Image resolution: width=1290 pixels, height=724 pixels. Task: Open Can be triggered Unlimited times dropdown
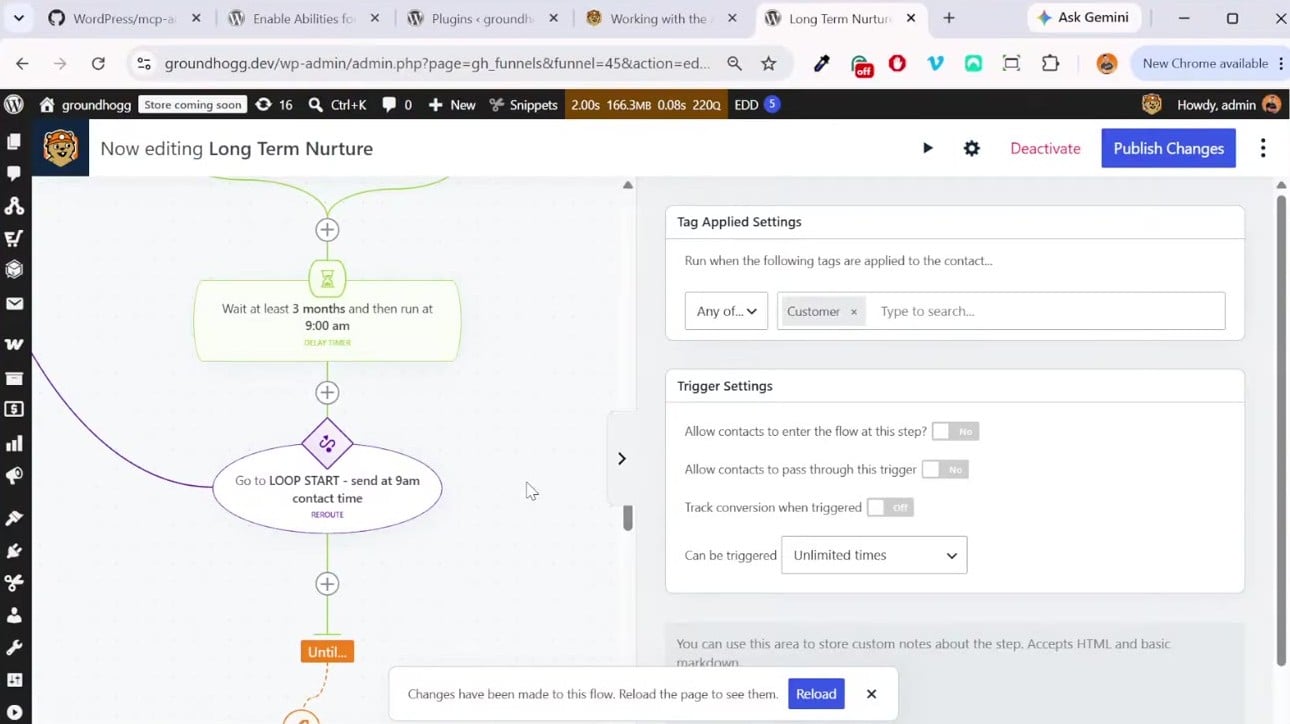(x=874, y=555)
